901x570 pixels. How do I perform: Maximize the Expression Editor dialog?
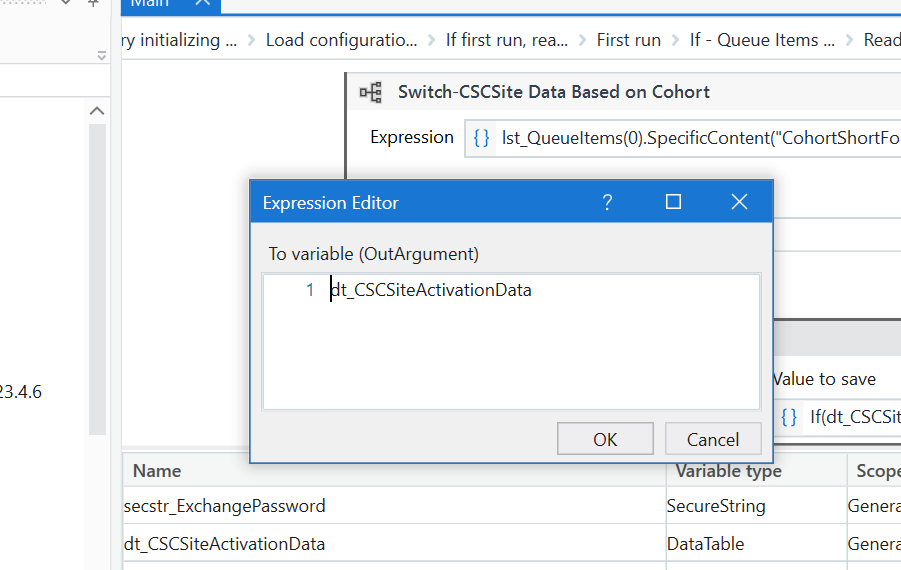[x=673, y=202]
